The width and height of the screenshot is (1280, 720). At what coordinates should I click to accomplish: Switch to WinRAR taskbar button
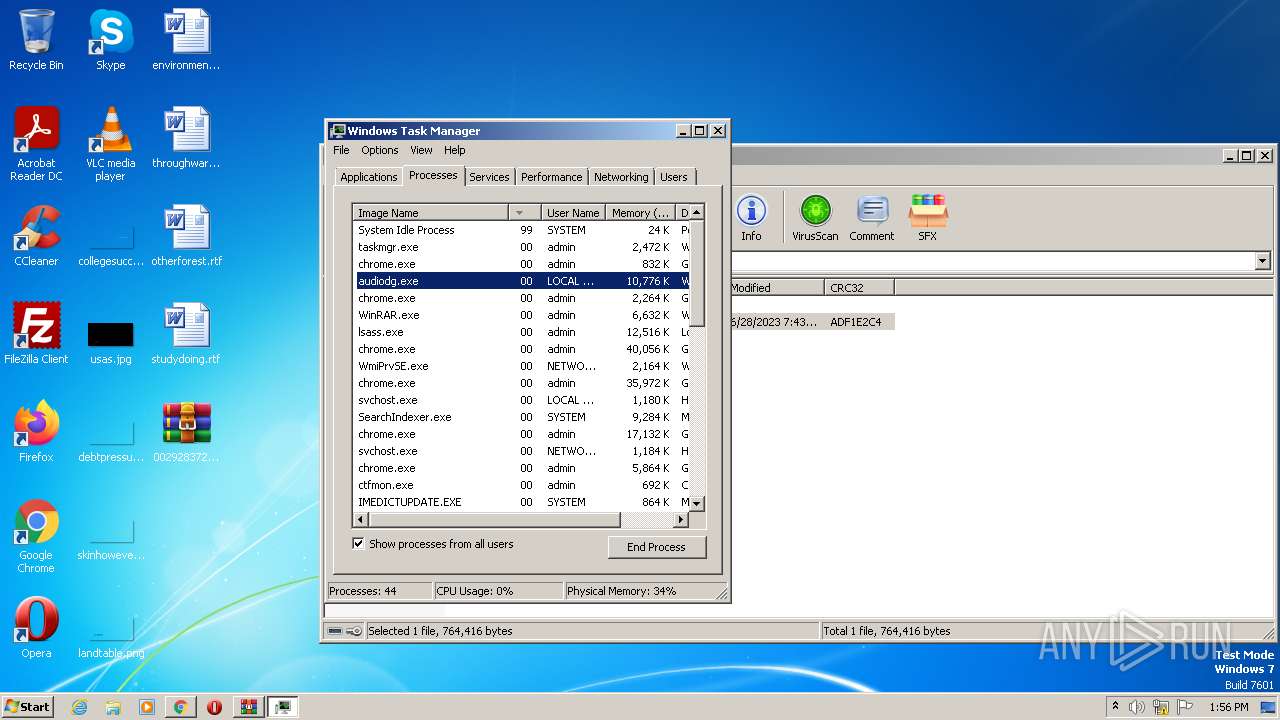(x=249, y=707)
